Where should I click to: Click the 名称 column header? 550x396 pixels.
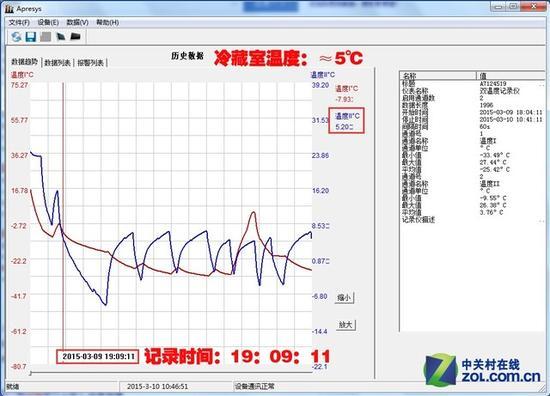[438, 76]
